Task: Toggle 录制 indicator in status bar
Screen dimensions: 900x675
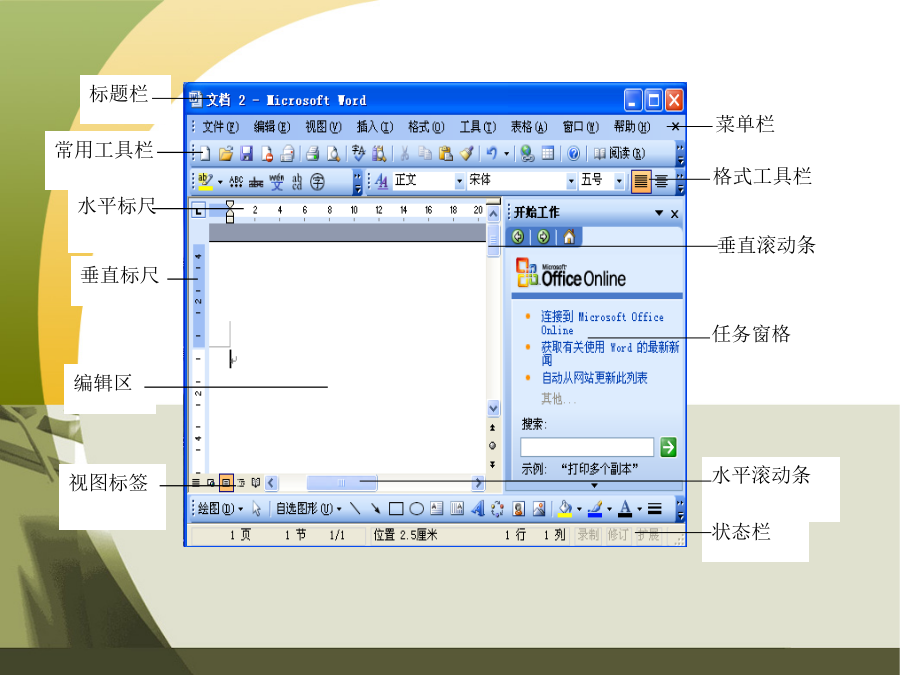Action: (588, 535)
